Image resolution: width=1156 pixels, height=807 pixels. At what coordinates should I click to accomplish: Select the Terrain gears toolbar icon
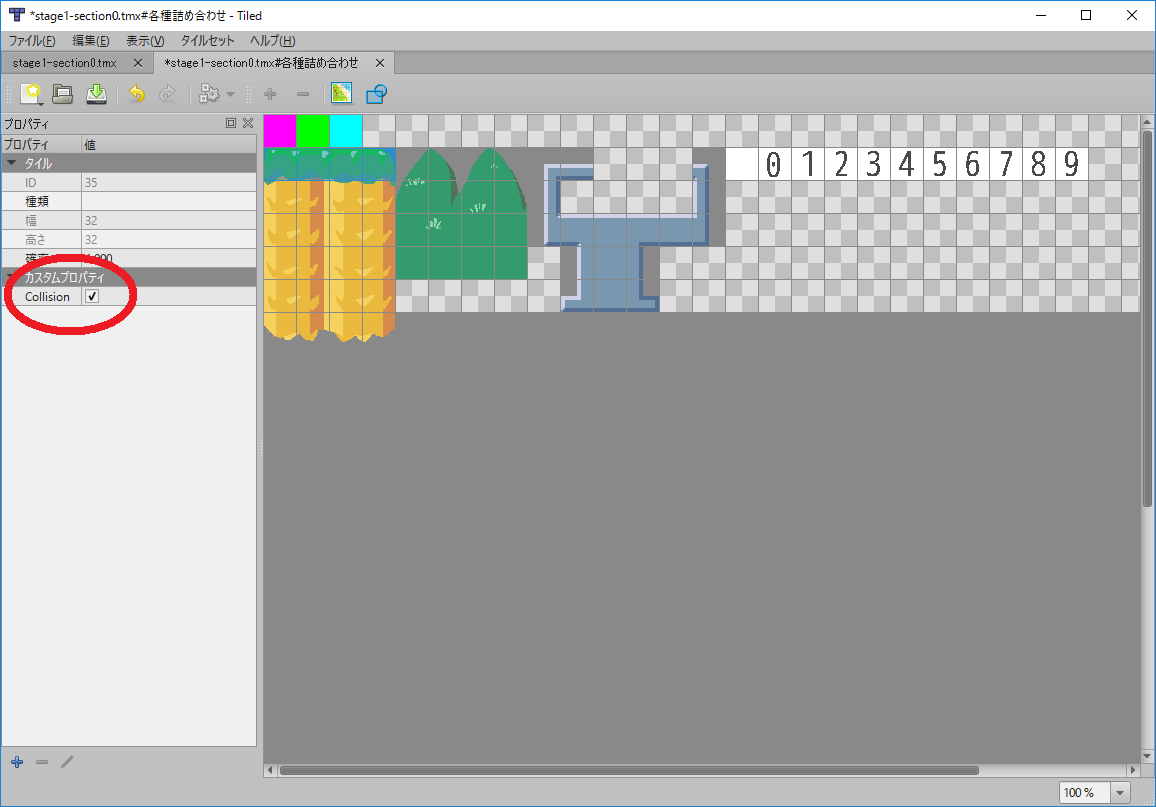click(211, 93)
